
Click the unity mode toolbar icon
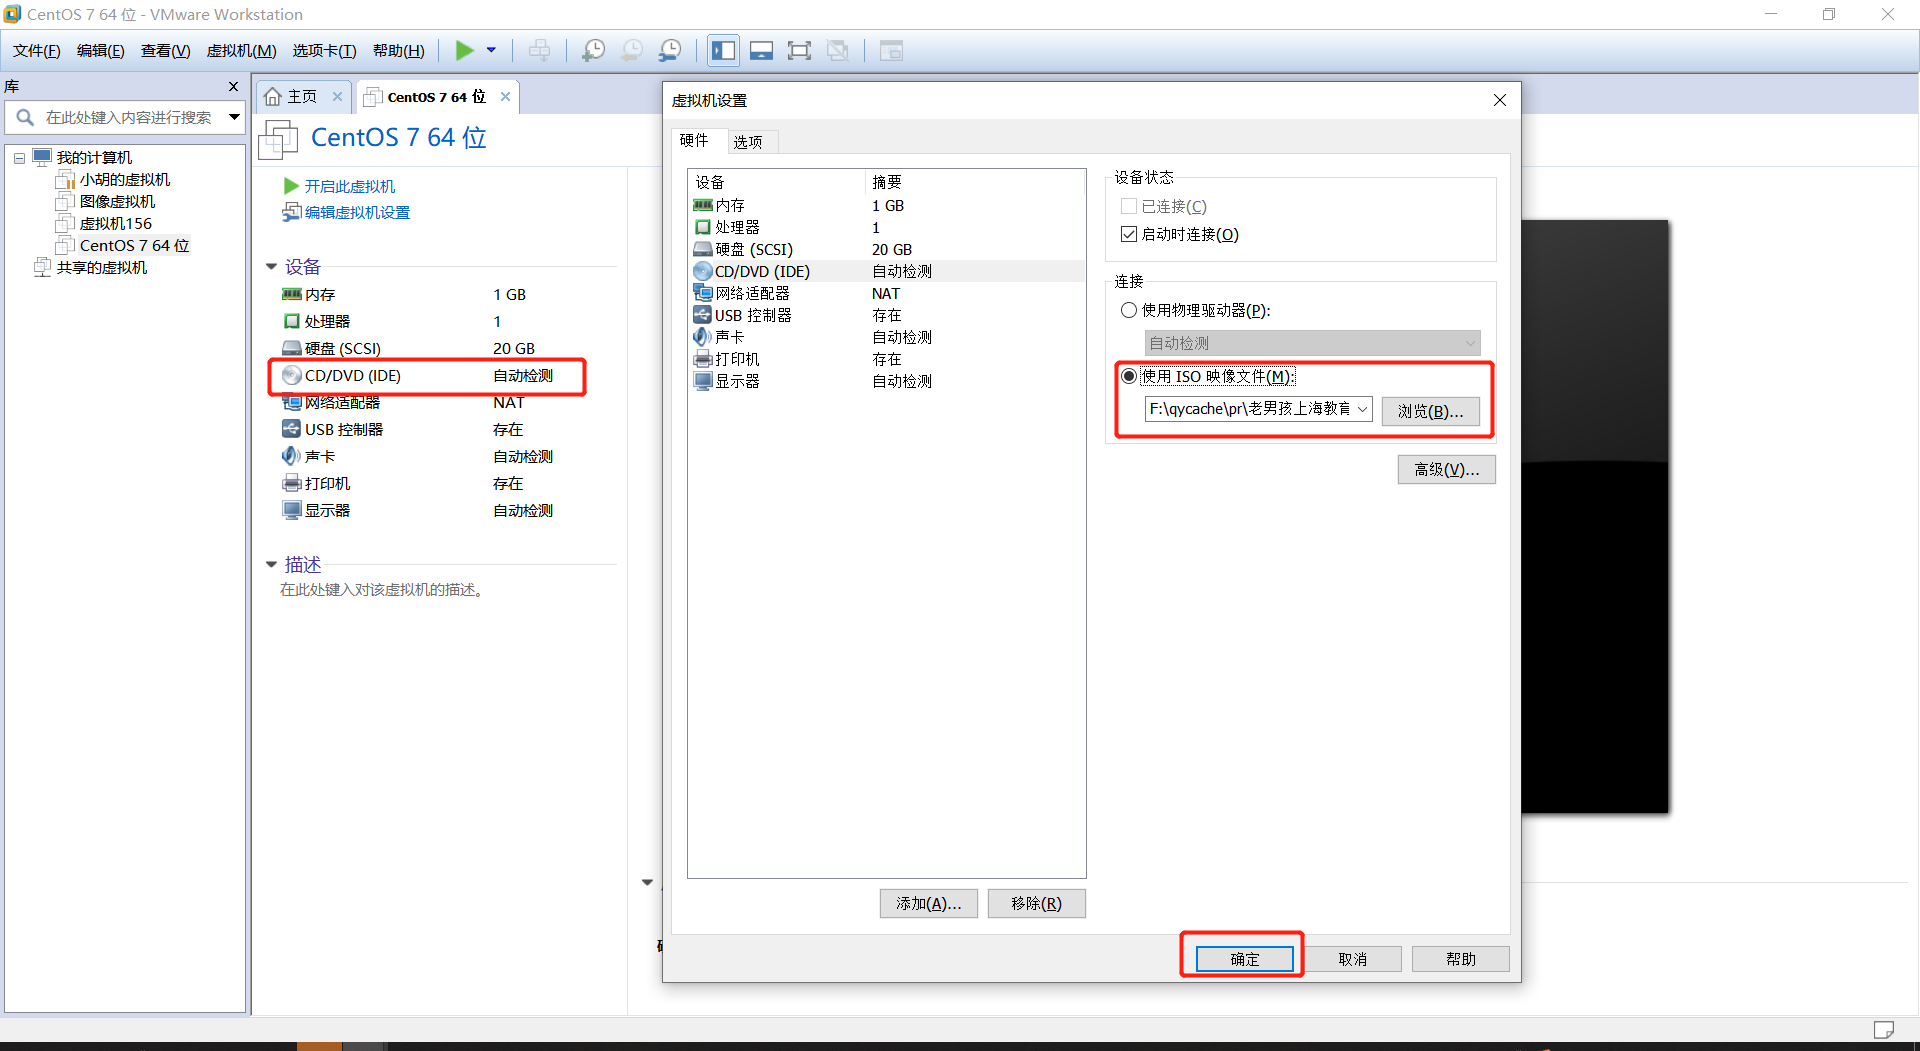pyautogui.click(x=838, y=50)
